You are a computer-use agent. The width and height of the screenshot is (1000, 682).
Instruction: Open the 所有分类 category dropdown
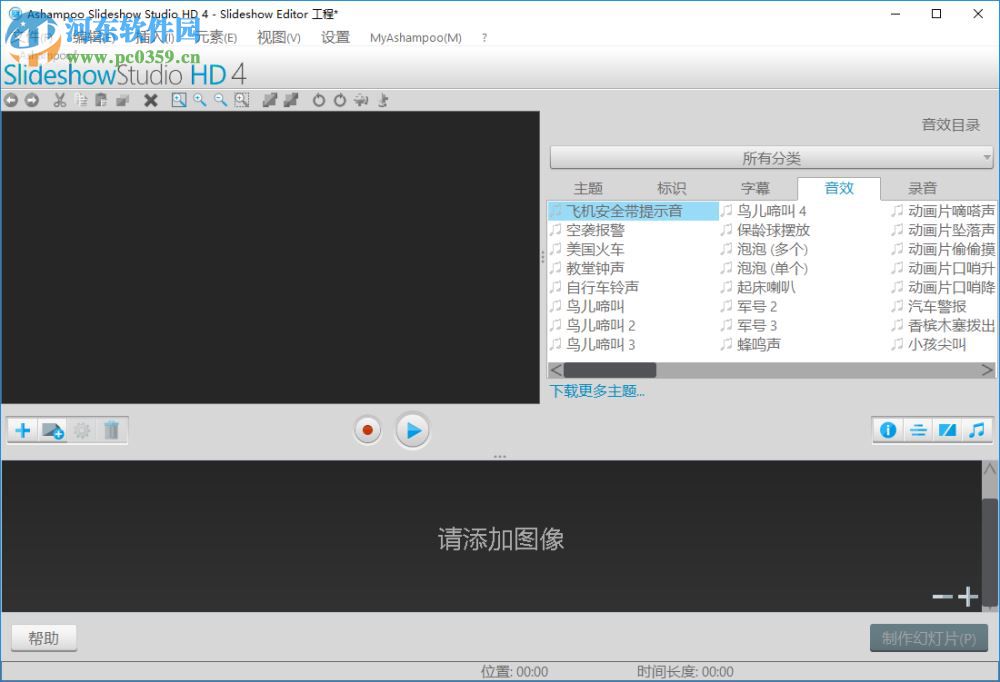[770, 157]
